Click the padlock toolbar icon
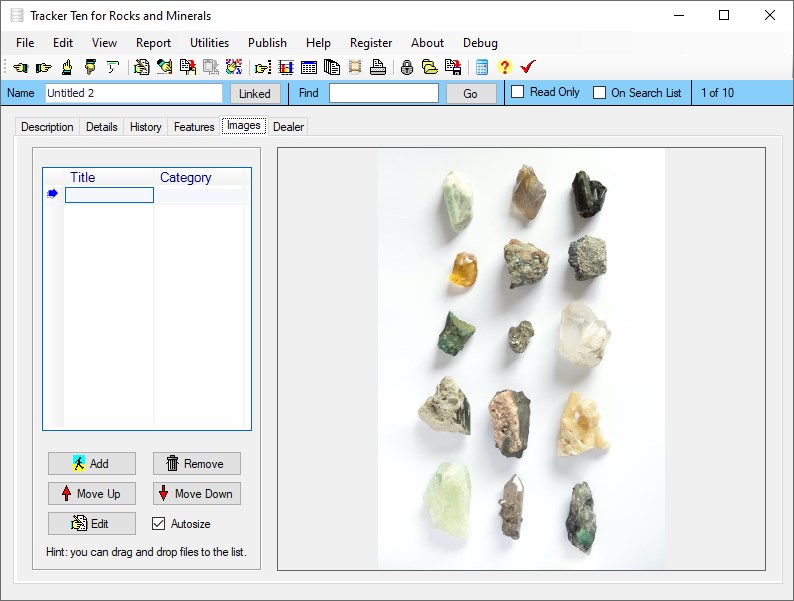 (x=407, y=67)
